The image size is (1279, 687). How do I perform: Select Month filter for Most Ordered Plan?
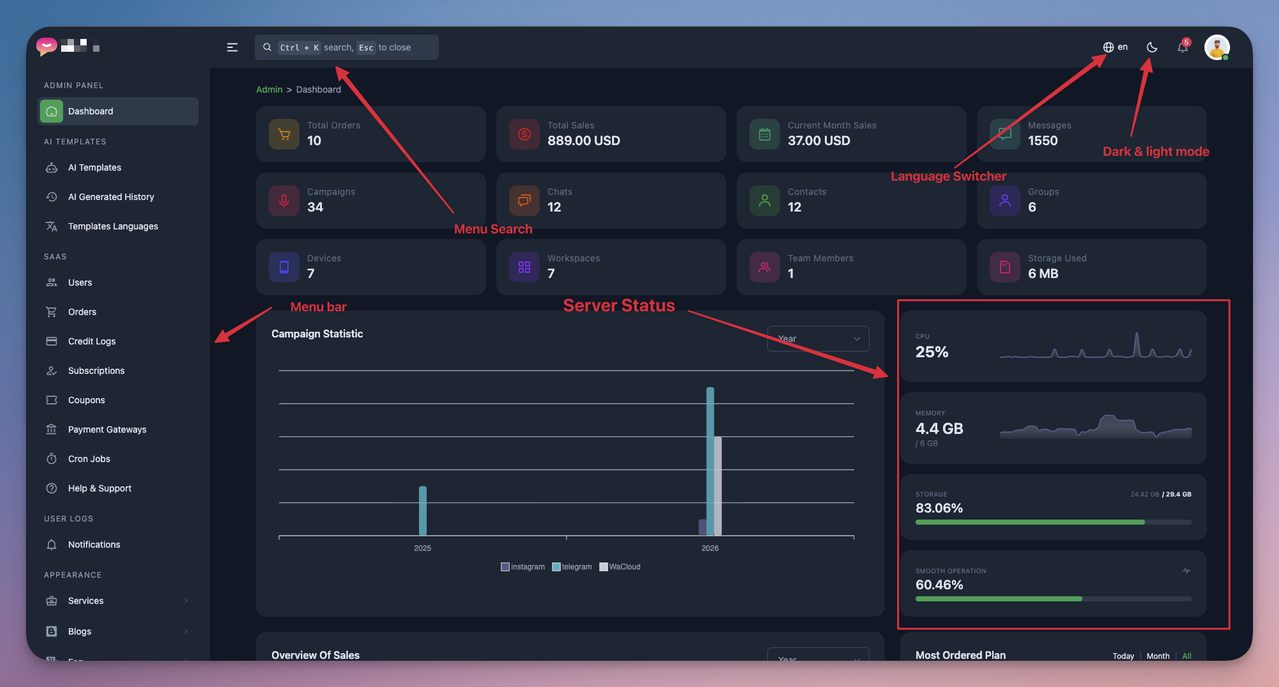coord(1158,656)
